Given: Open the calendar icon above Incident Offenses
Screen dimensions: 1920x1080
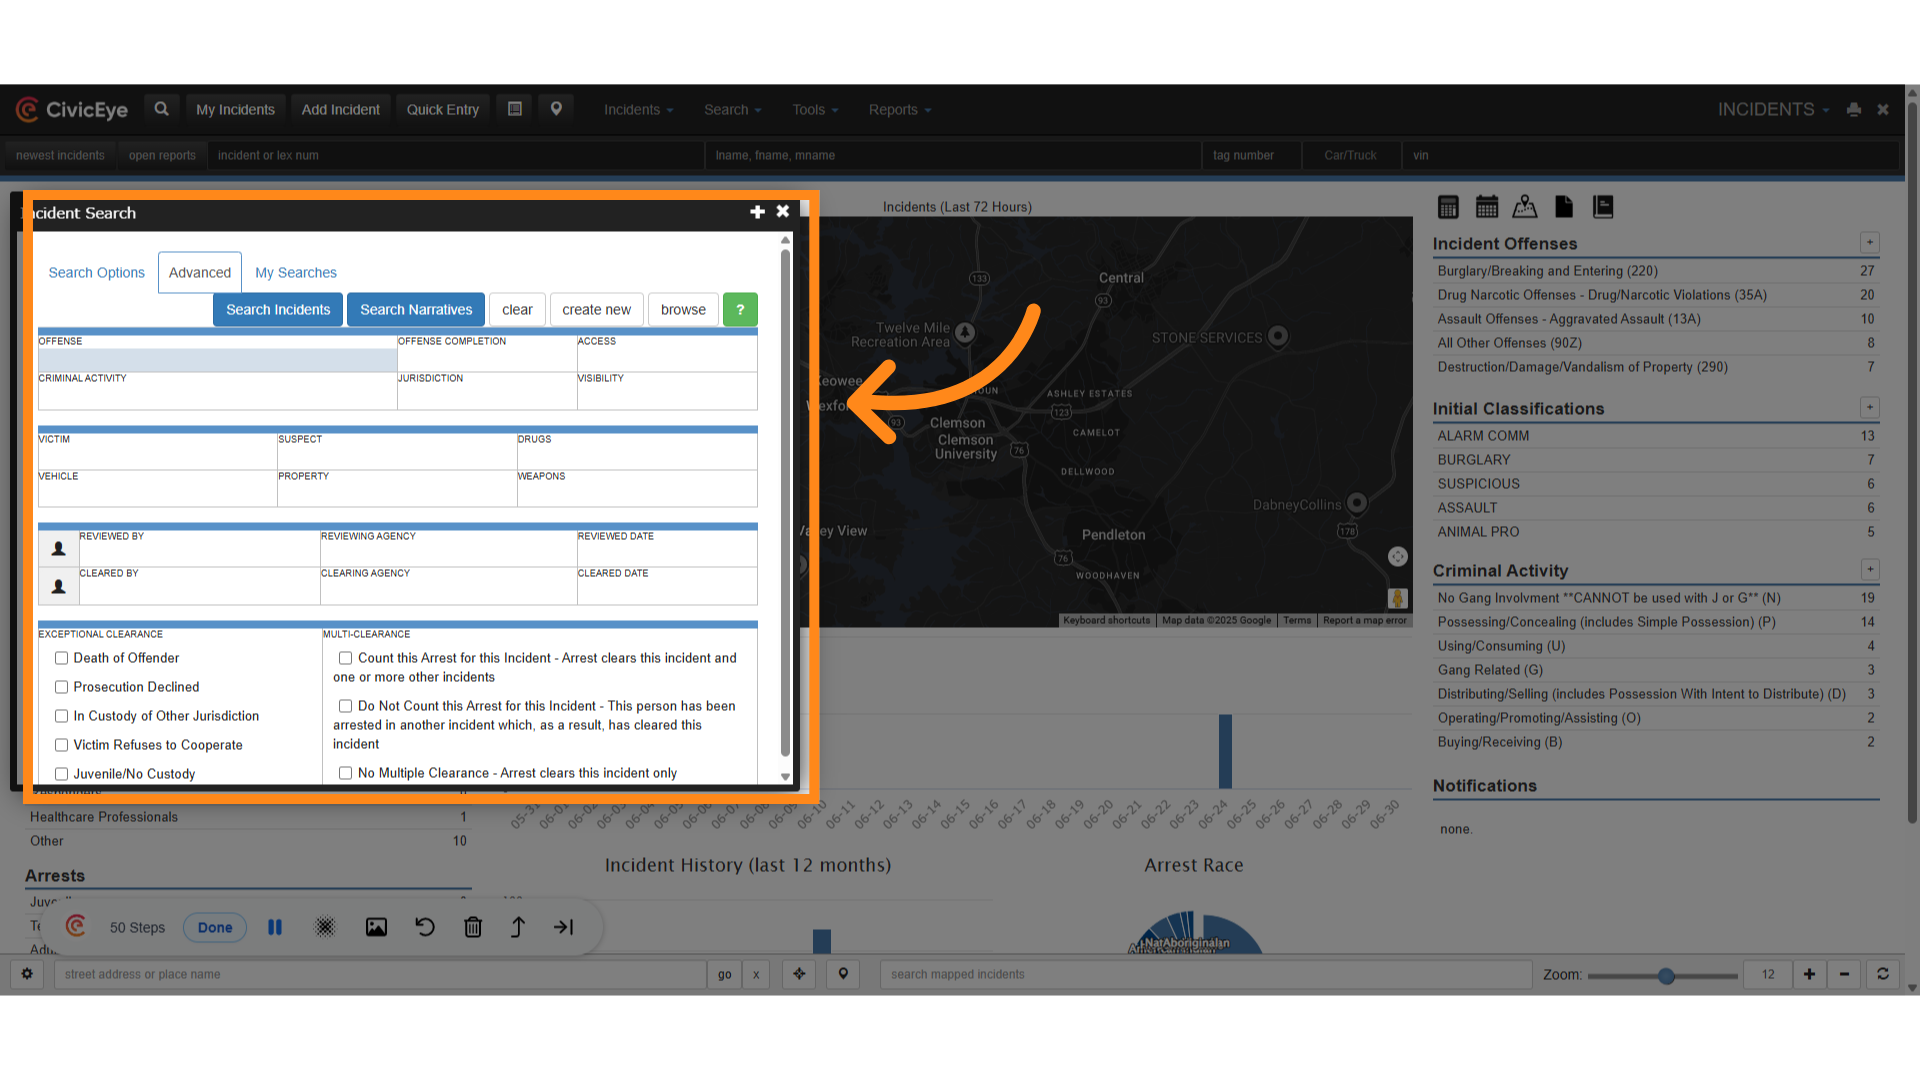Looking at the screenshot, I should (x=1487, y=207).
